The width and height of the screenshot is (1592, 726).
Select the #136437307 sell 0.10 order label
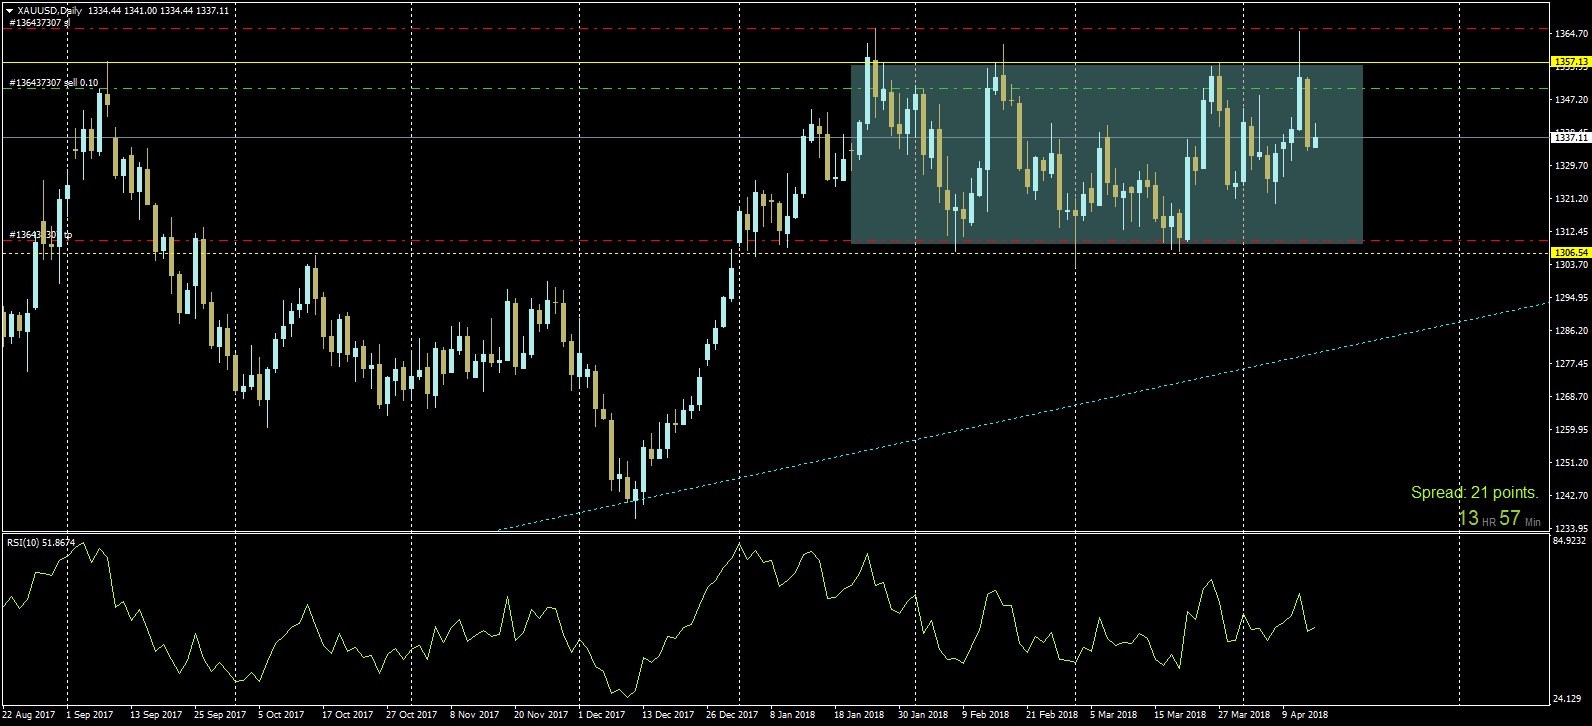coord(53,83)
